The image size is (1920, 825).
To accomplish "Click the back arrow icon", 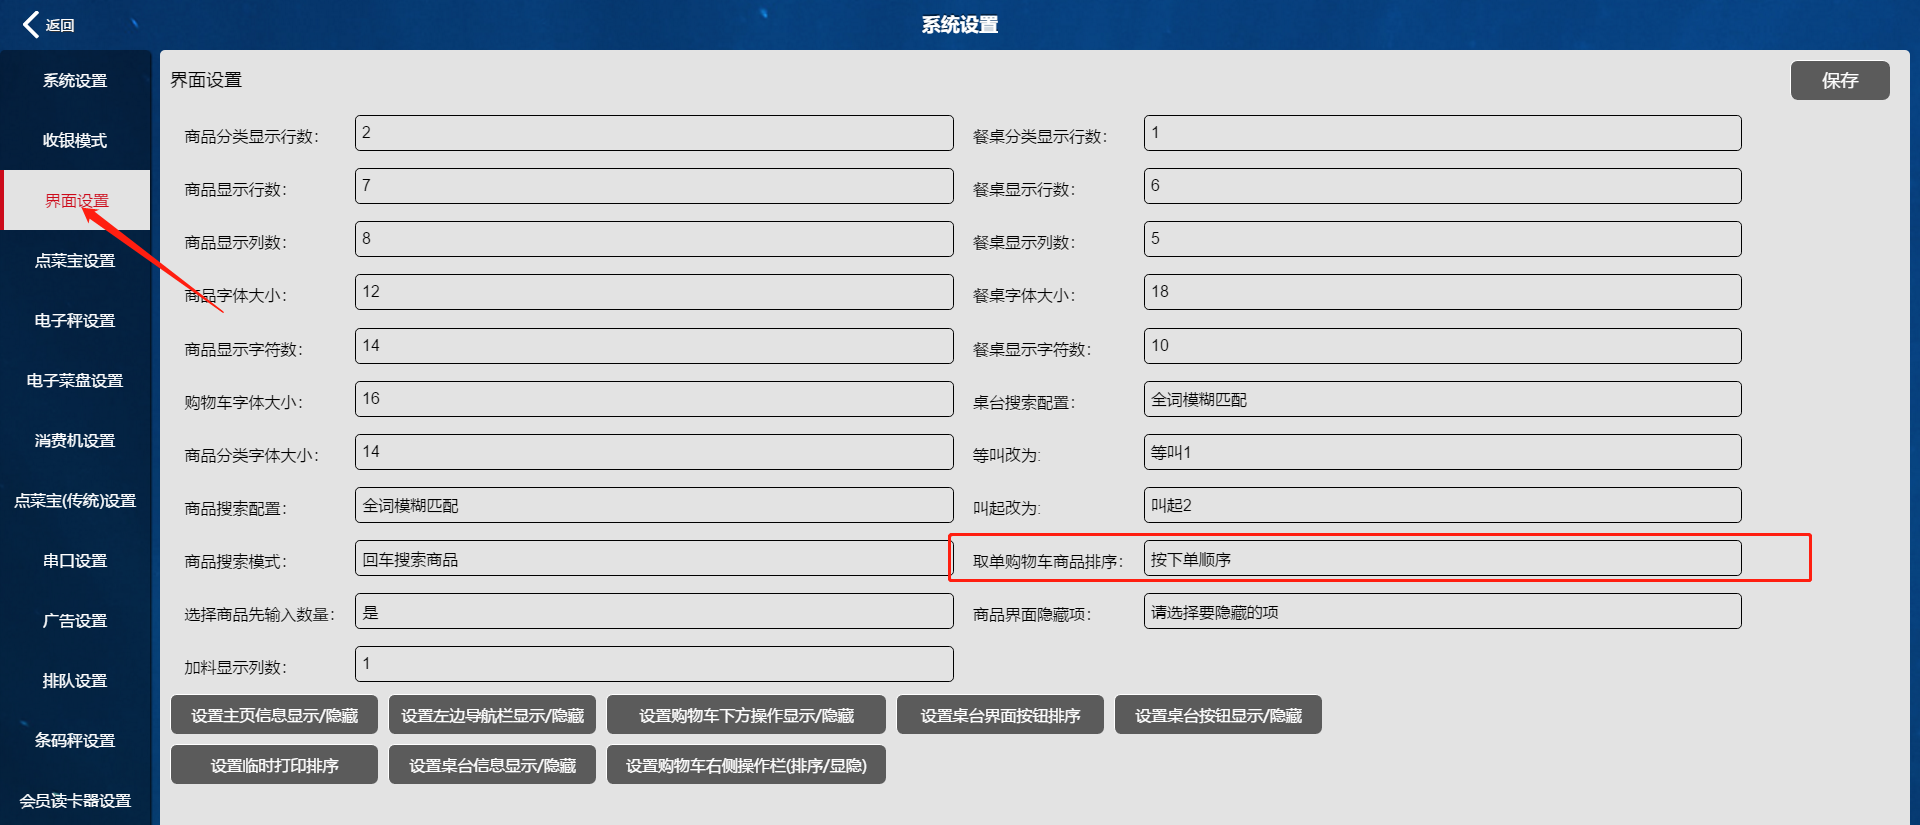I will 32,24.
